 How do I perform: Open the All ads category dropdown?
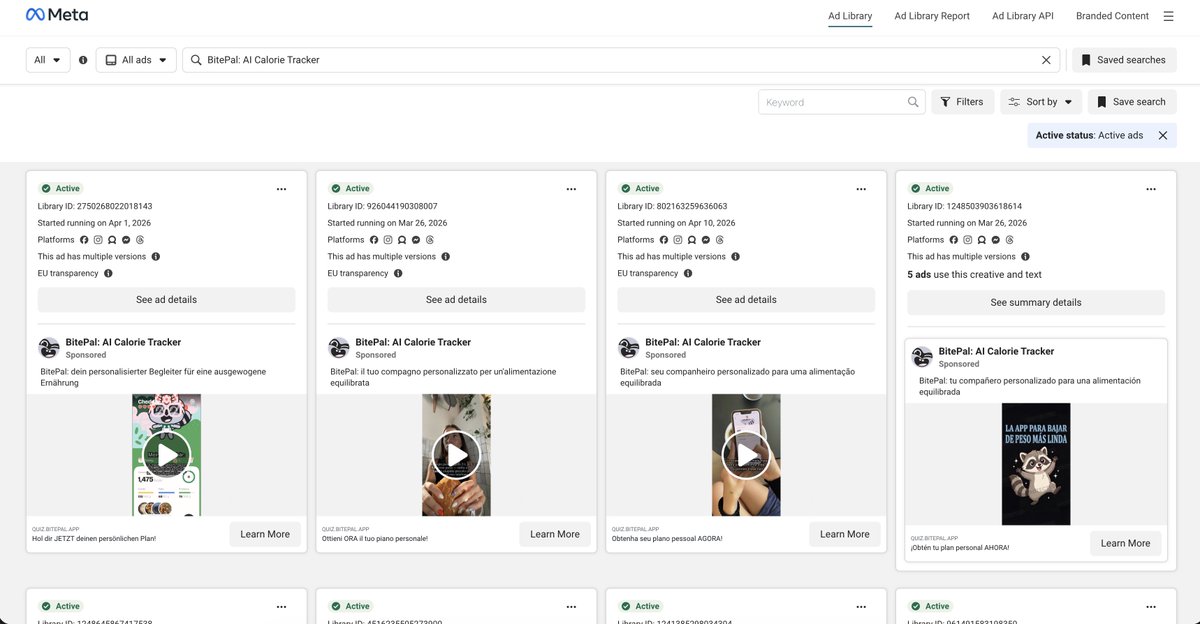(x=136, y=60)
